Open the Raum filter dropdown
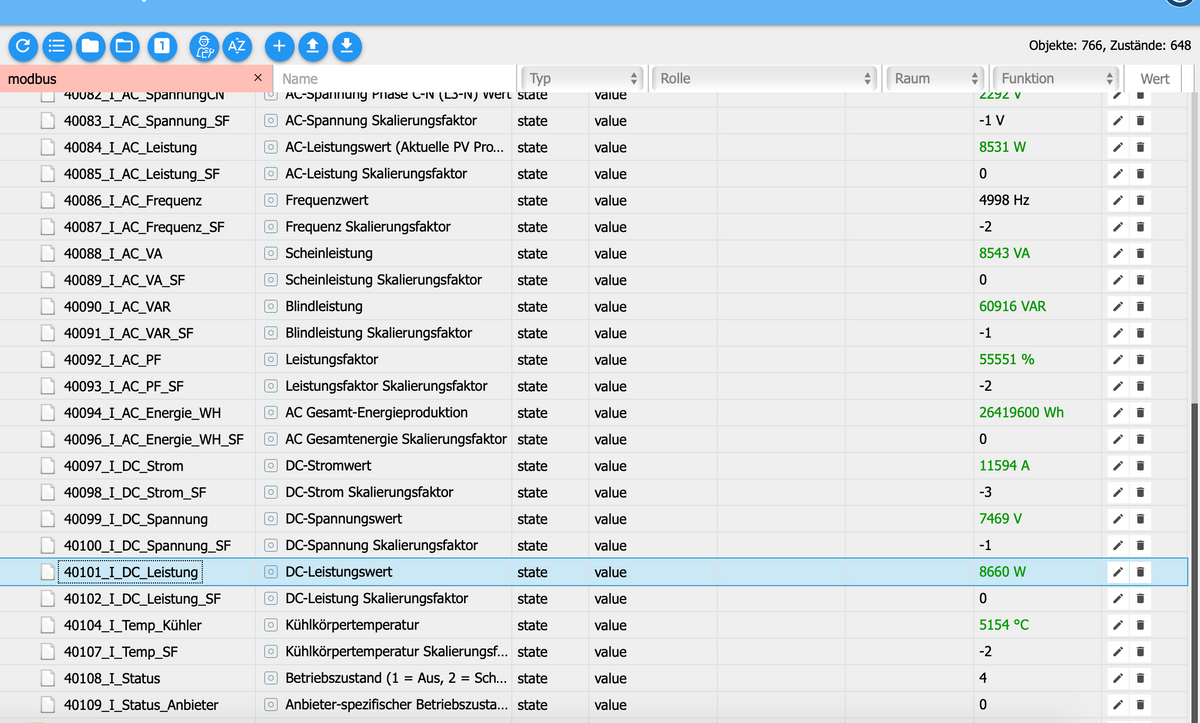This screenshot has height=723, width=1200. [x=936, y=78]
